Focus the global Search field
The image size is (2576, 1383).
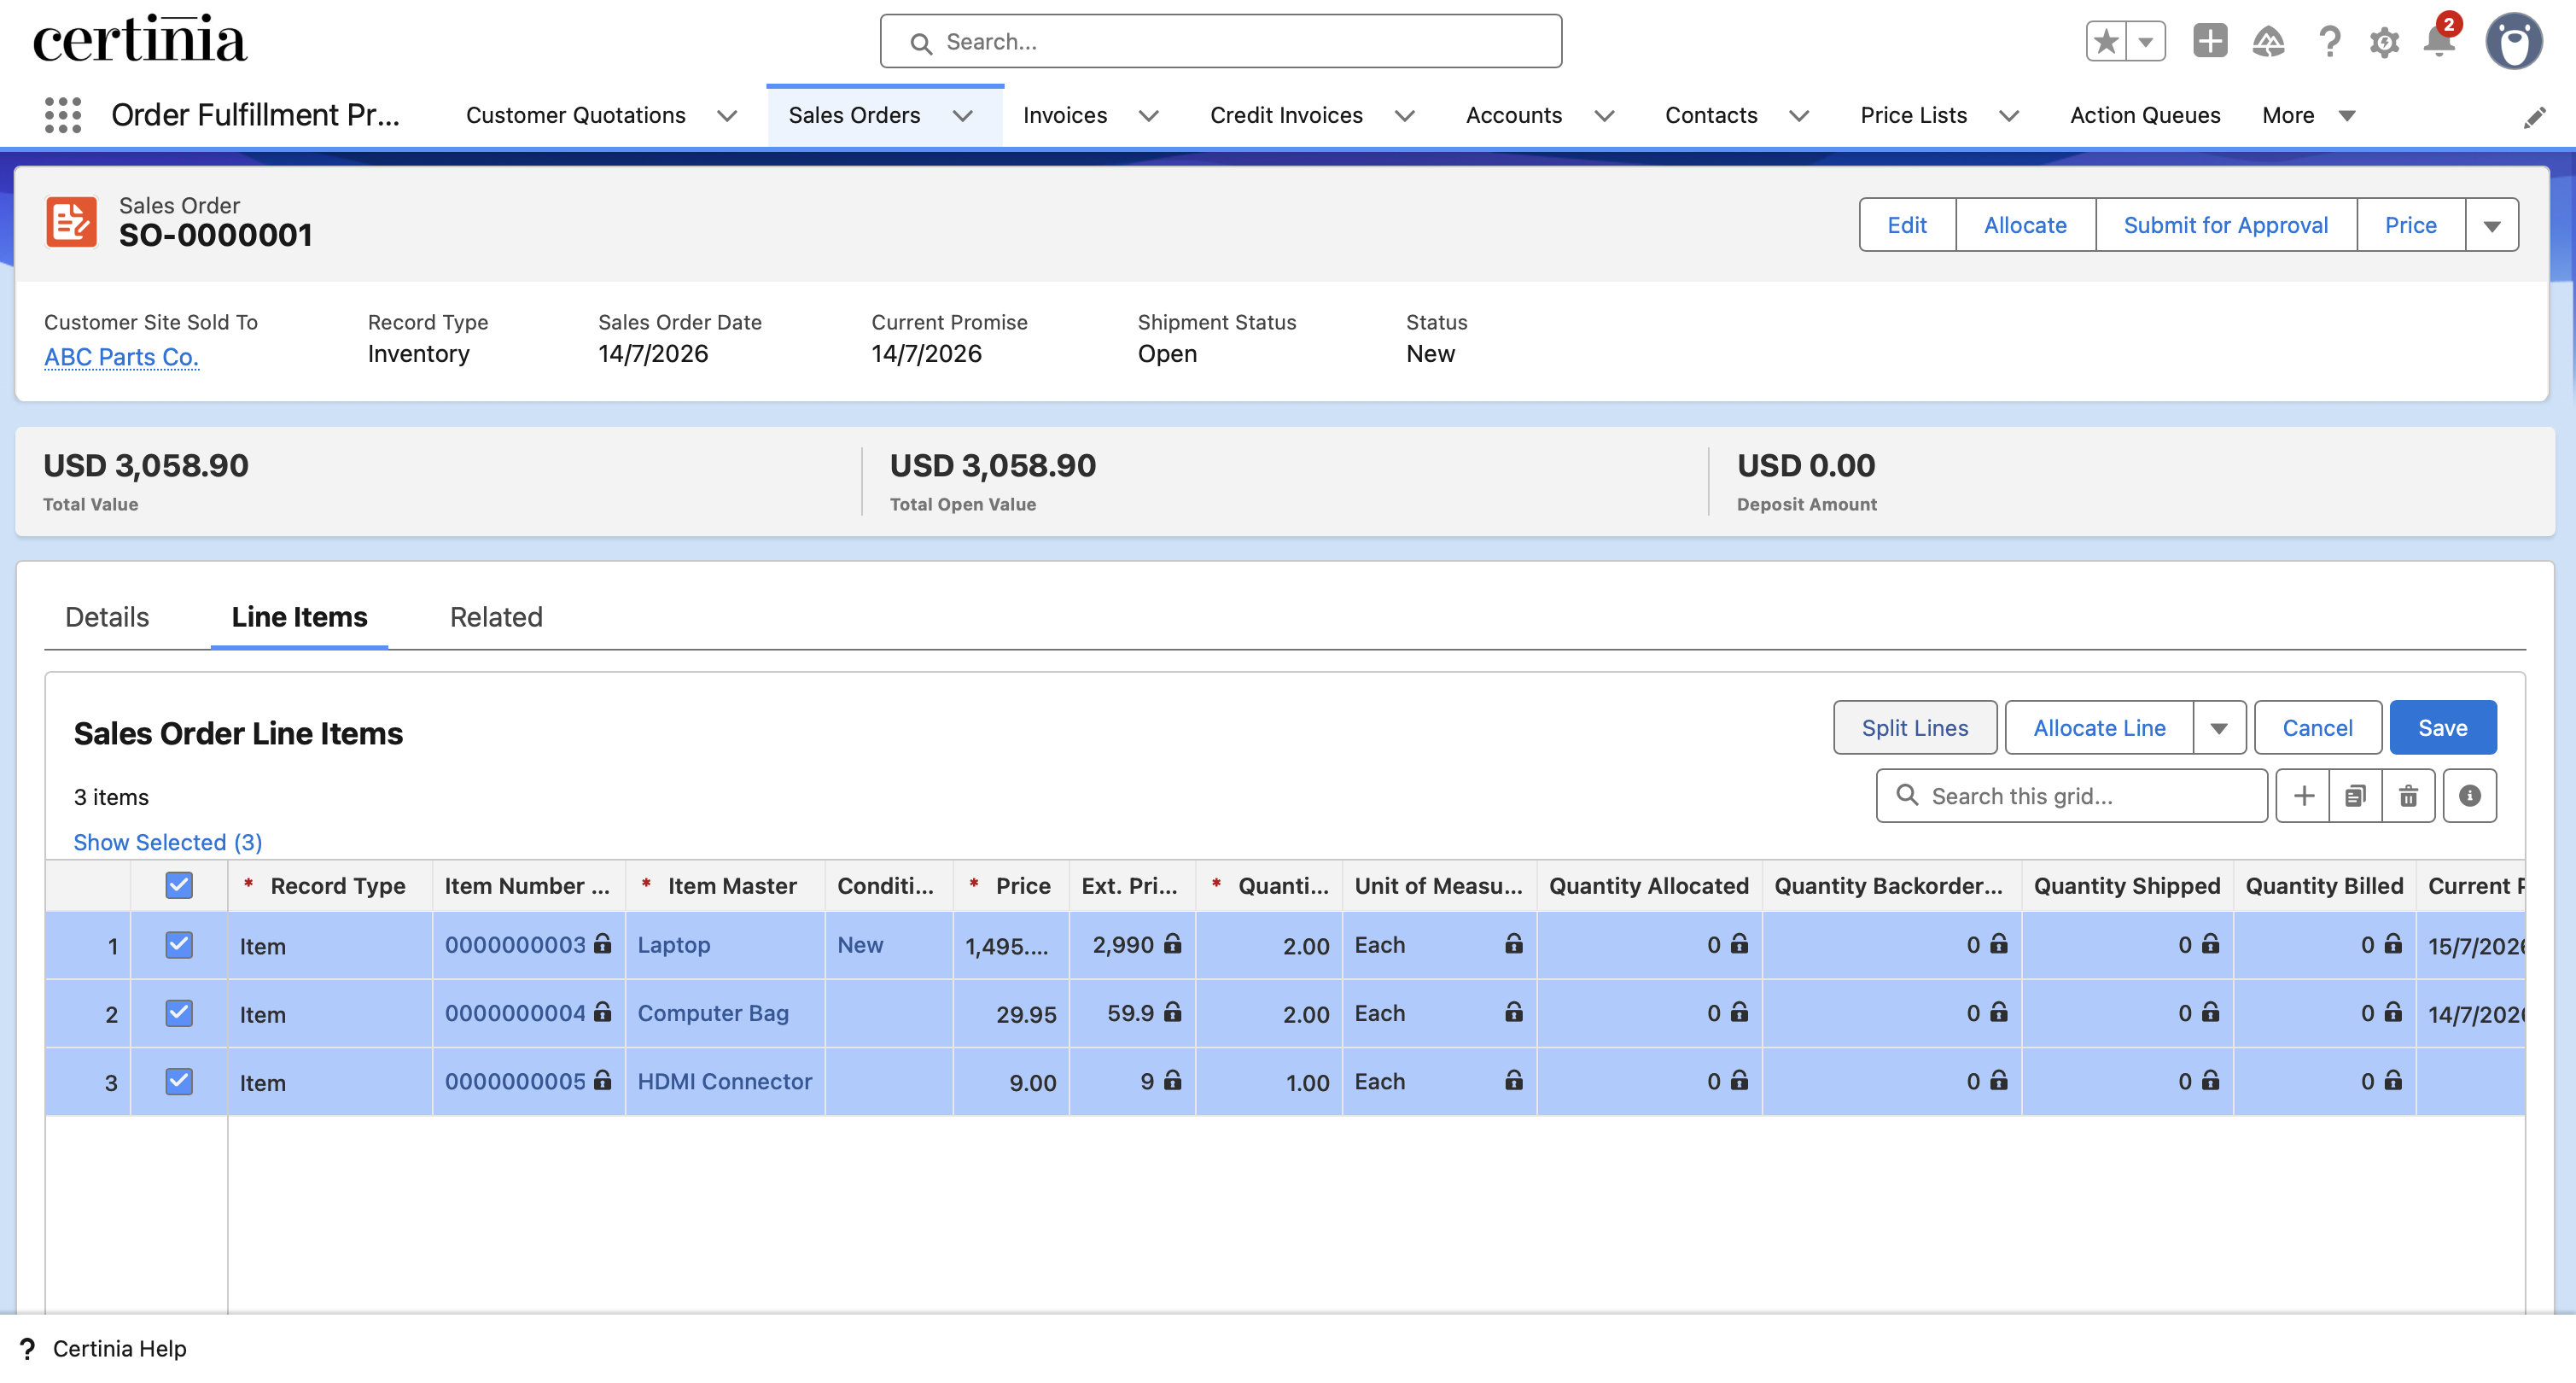[1221, 42]
